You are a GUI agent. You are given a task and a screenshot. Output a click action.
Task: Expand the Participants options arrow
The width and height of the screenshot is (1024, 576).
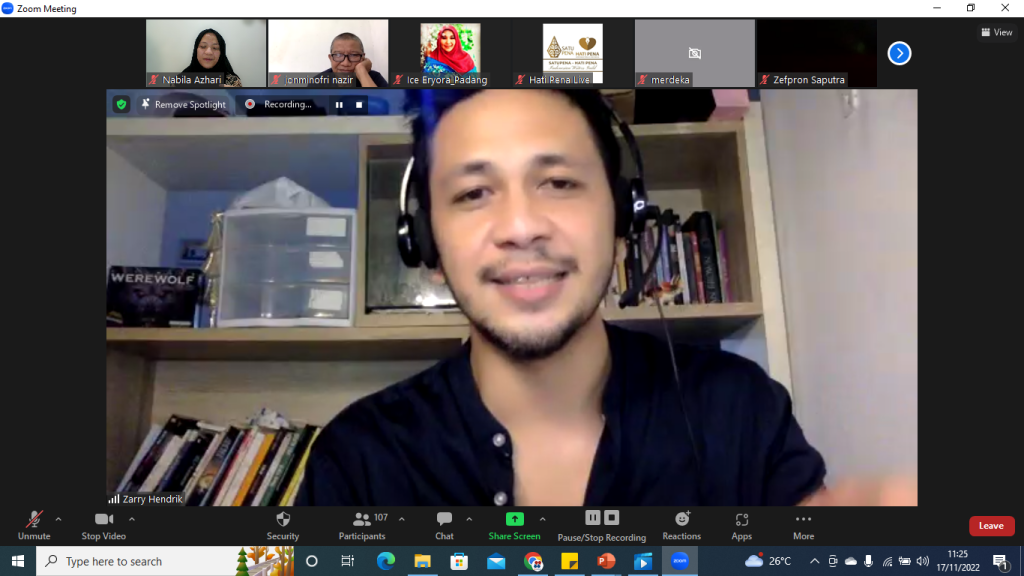(x=402, y=519)
